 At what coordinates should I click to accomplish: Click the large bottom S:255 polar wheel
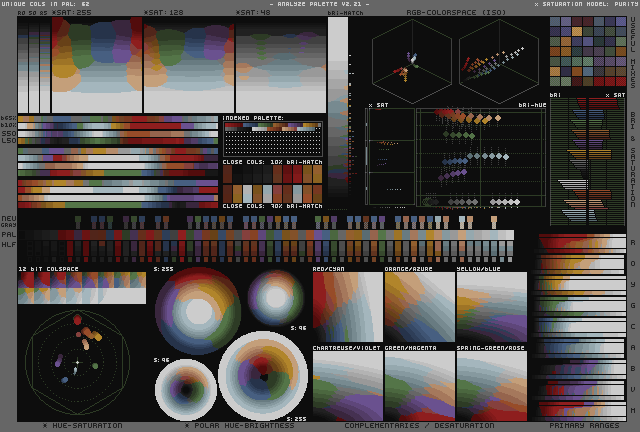[x=263, y=376]
